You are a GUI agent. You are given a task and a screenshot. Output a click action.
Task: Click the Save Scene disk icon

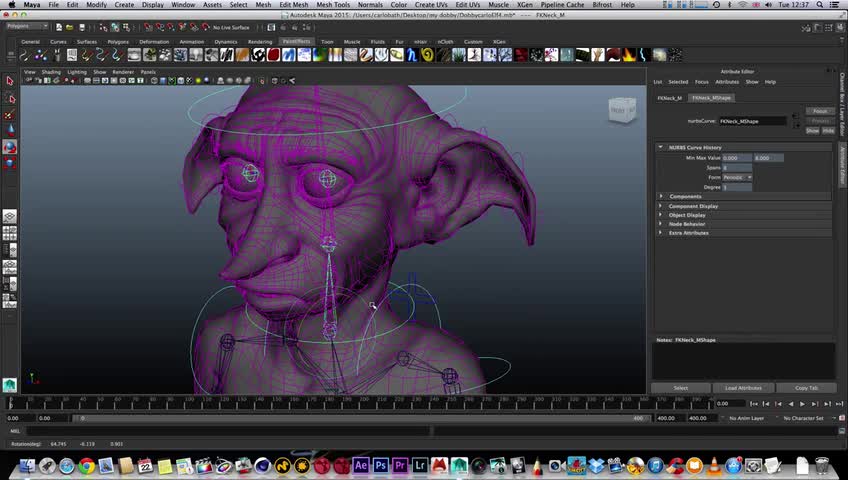82,27
